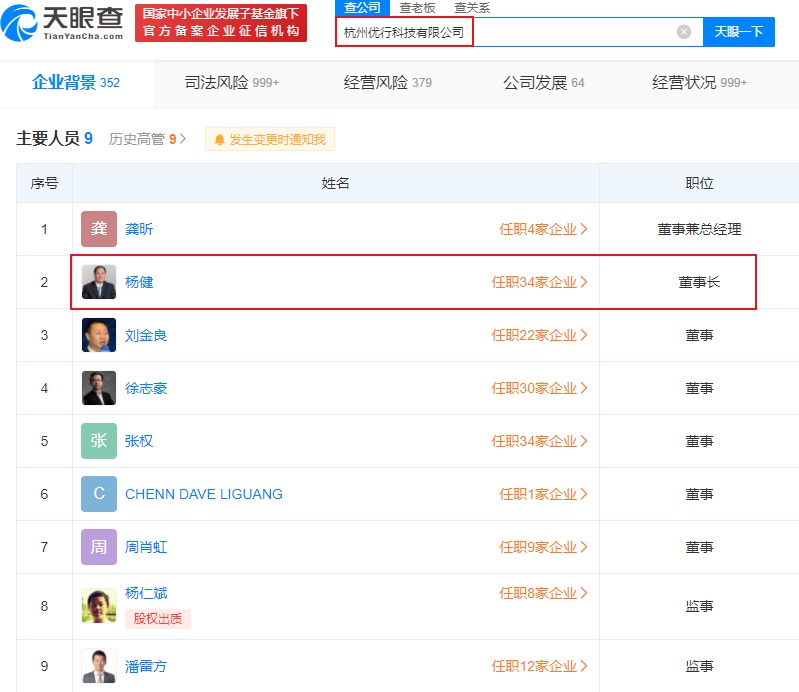
Task: Click 杨健's photo thumbnail
Action: (99, 282)
